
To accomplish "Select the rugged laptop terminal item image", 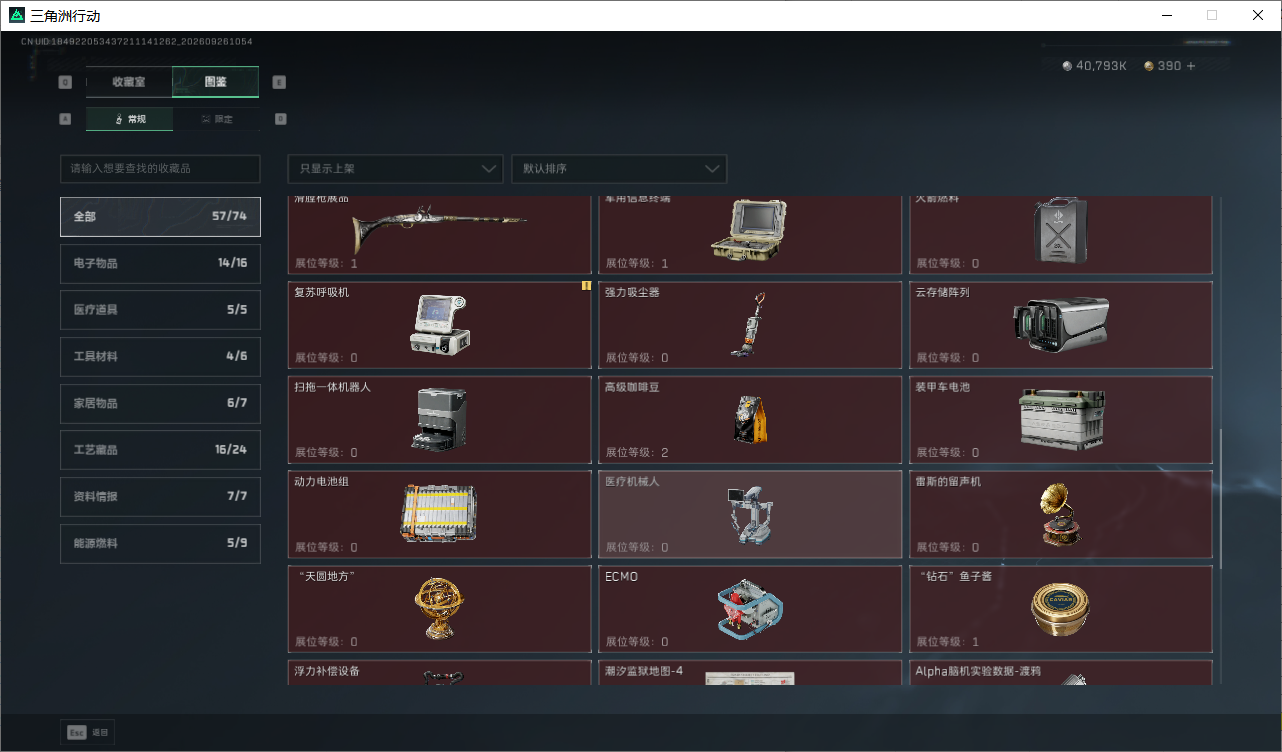I will (750, 230).
